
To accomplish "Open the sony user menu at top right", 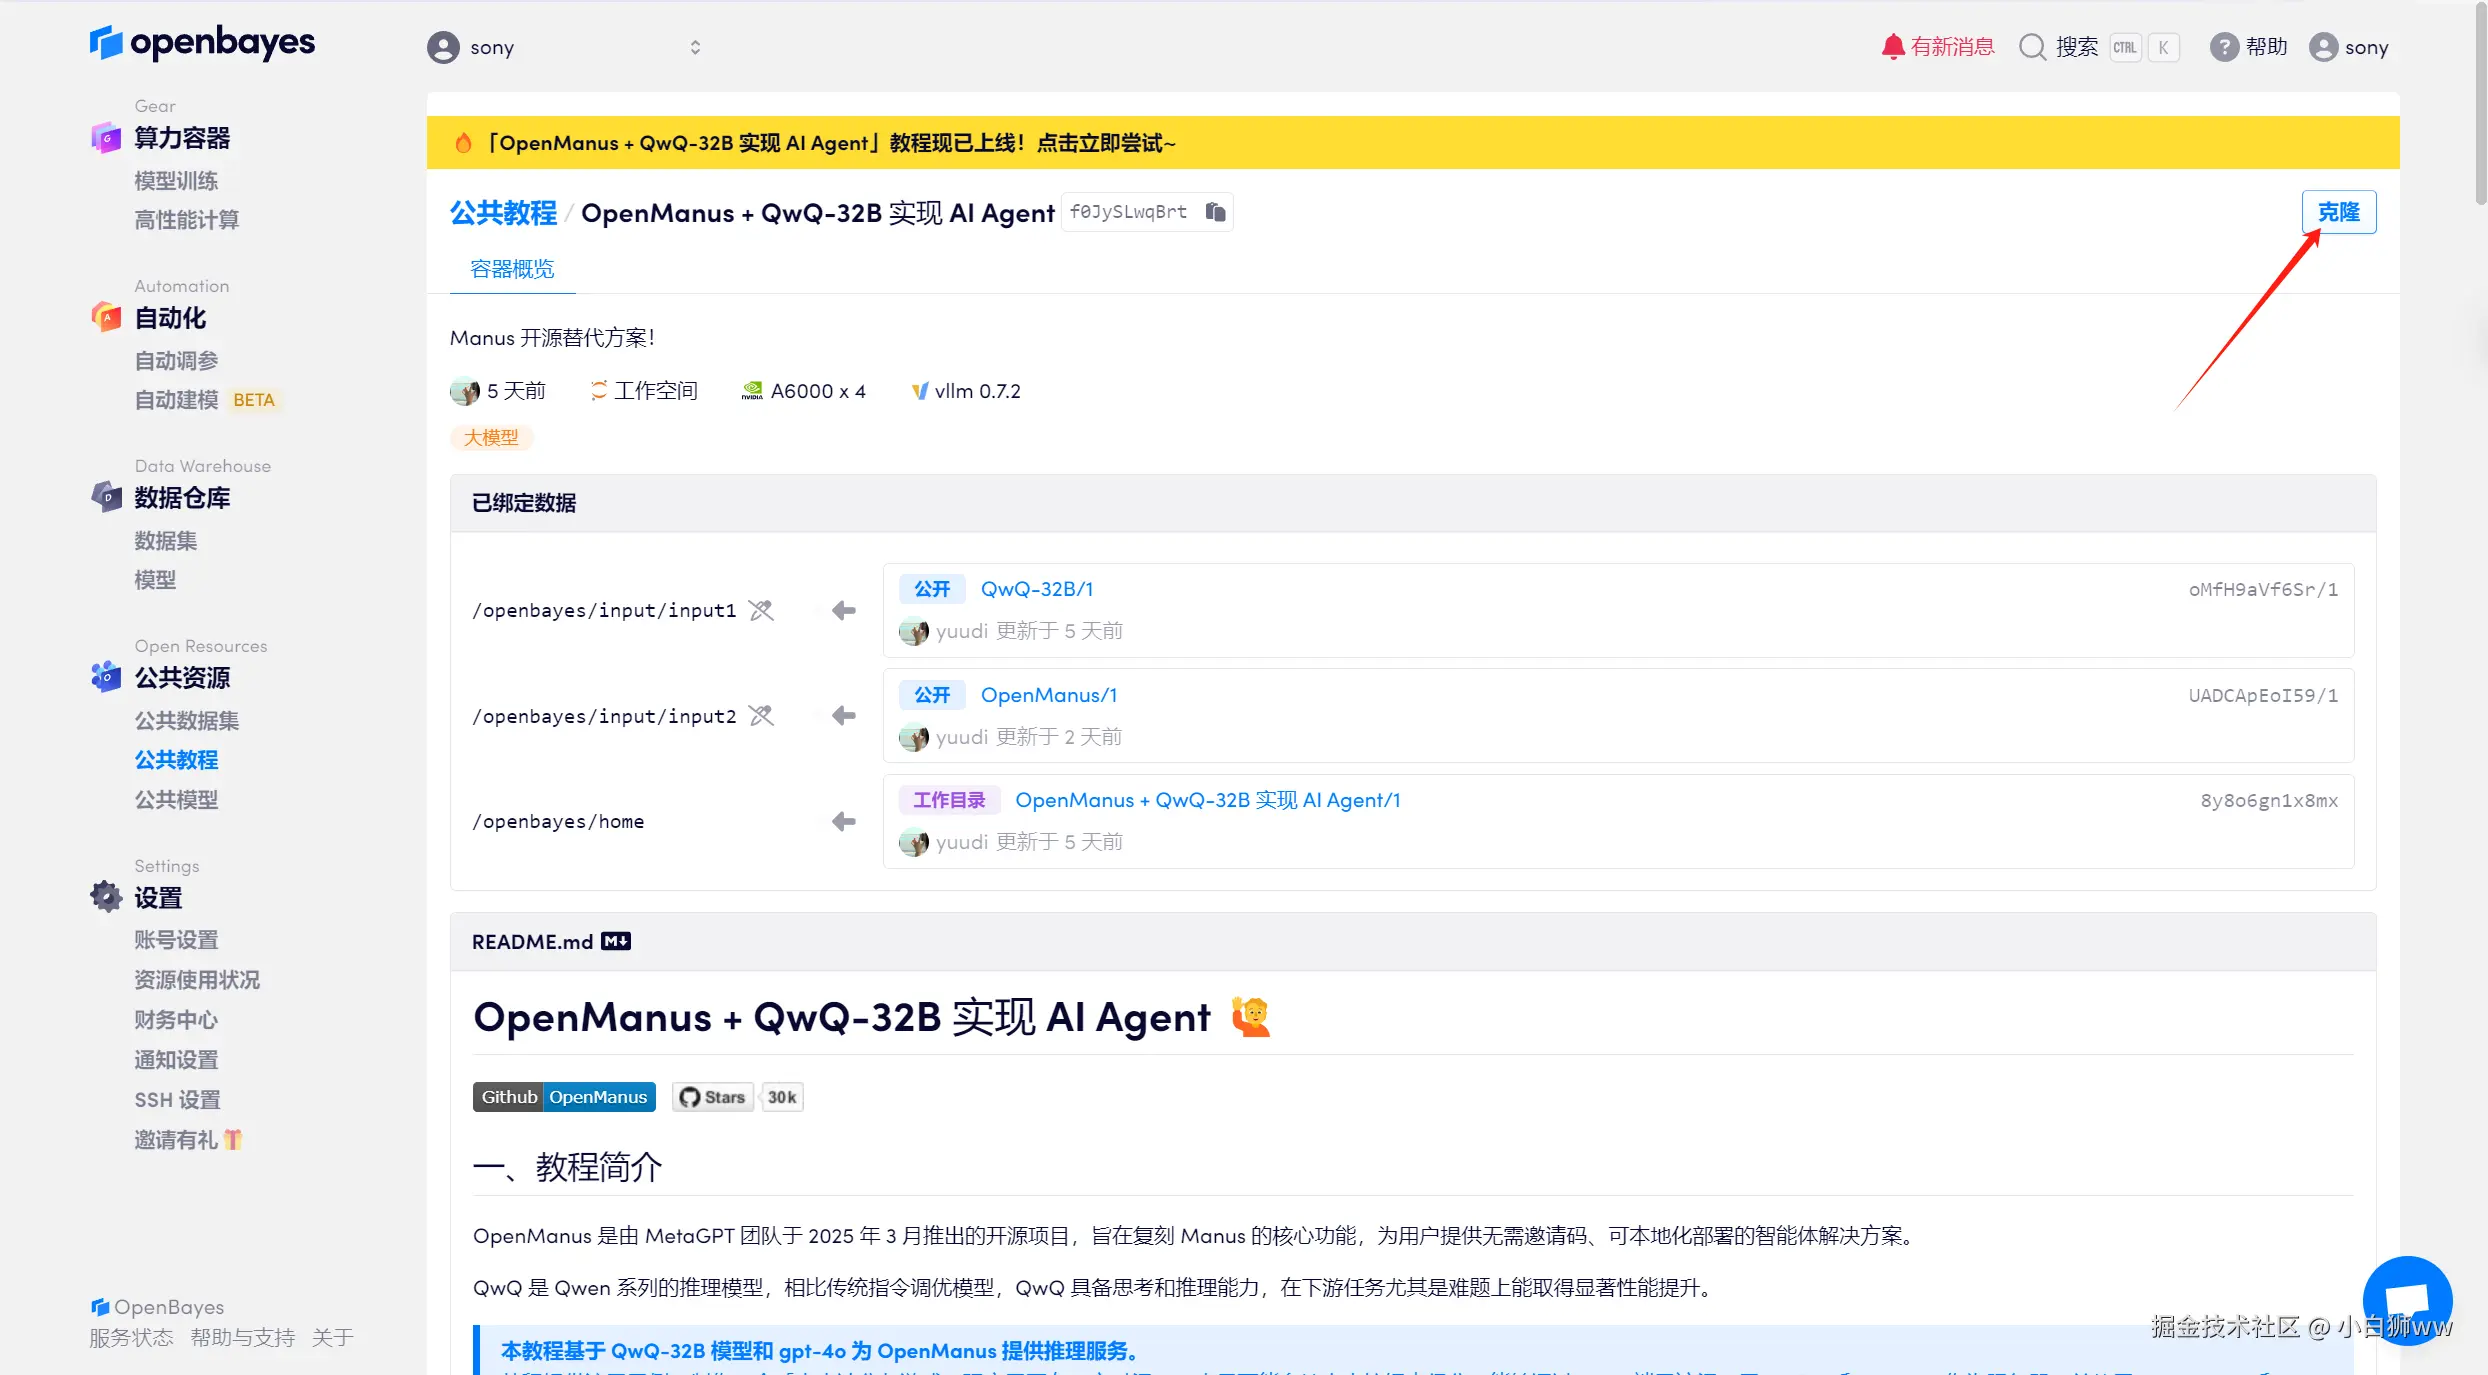I will pos(2349,47).
